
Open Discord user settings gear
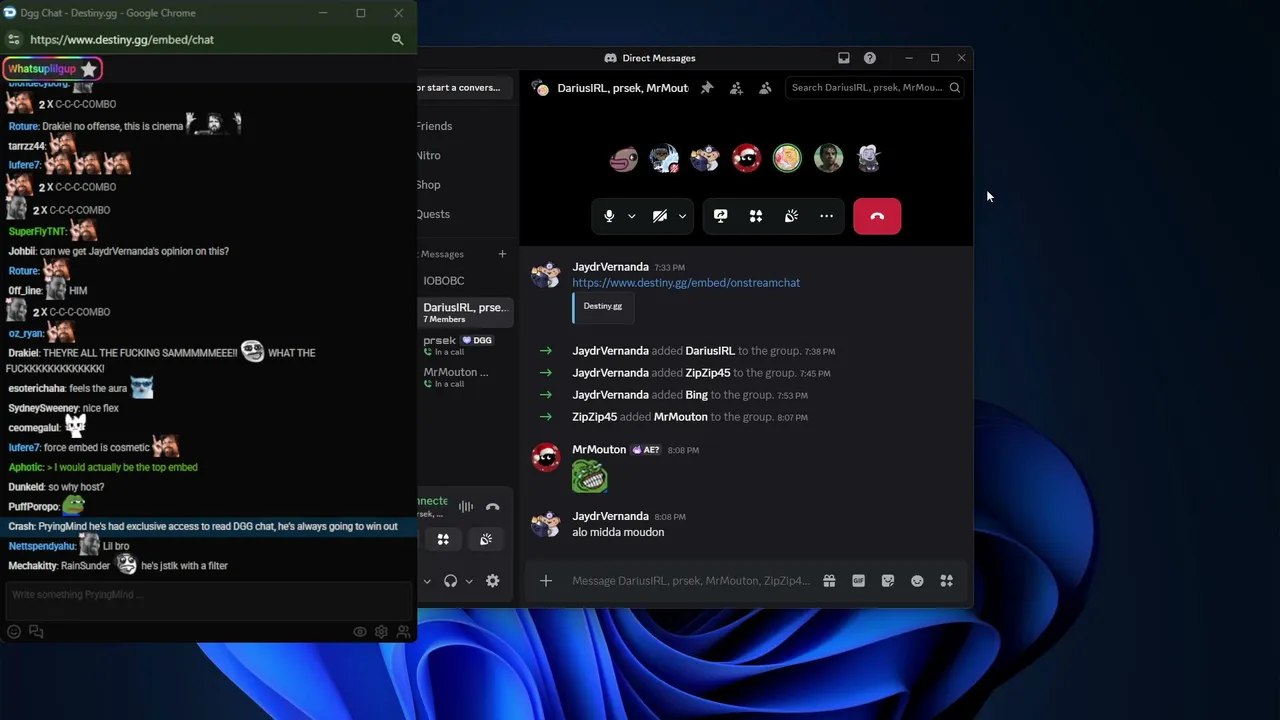pos(492,581)
